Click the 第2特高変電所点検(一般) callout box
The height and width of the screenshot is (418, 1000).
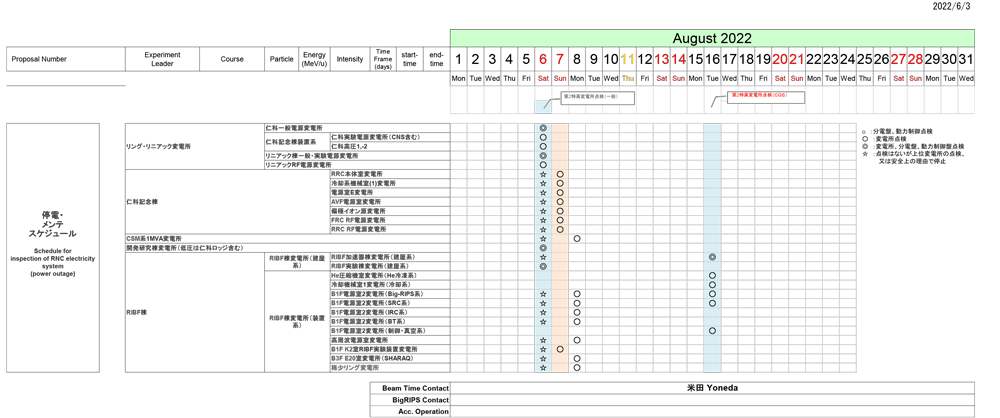(598, 98)
